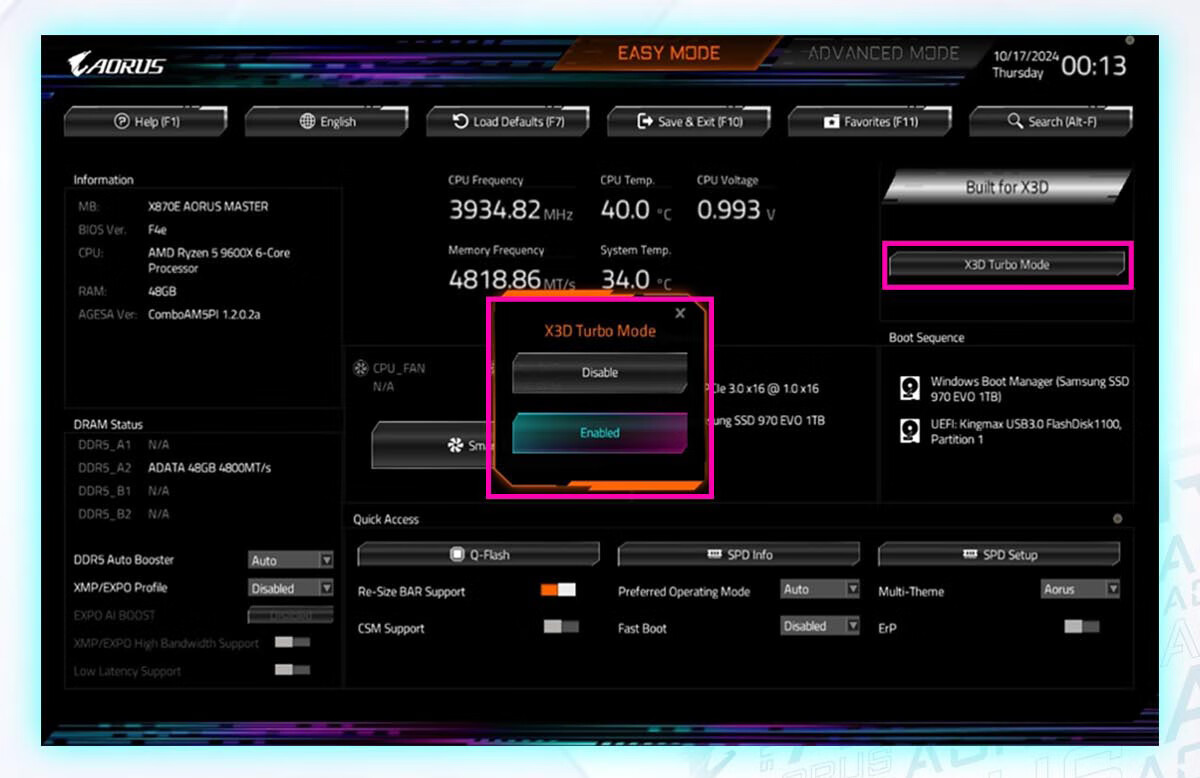
Task: Open SPD Setup
Action: [x=999, y=555]
